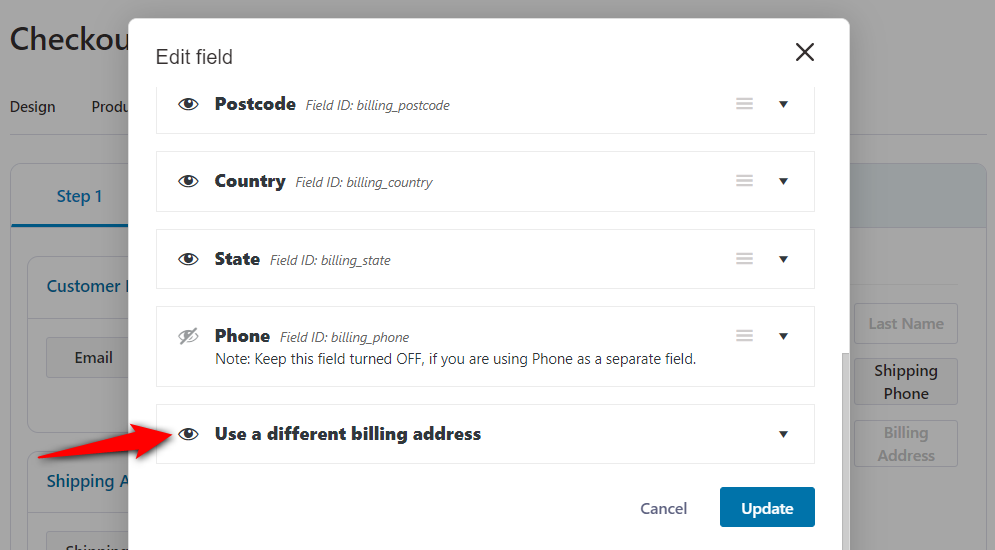Screen dimensions: 995x550
Task: Click the dialog's vertical scrollbar
Action: click(x=844, y=451)
